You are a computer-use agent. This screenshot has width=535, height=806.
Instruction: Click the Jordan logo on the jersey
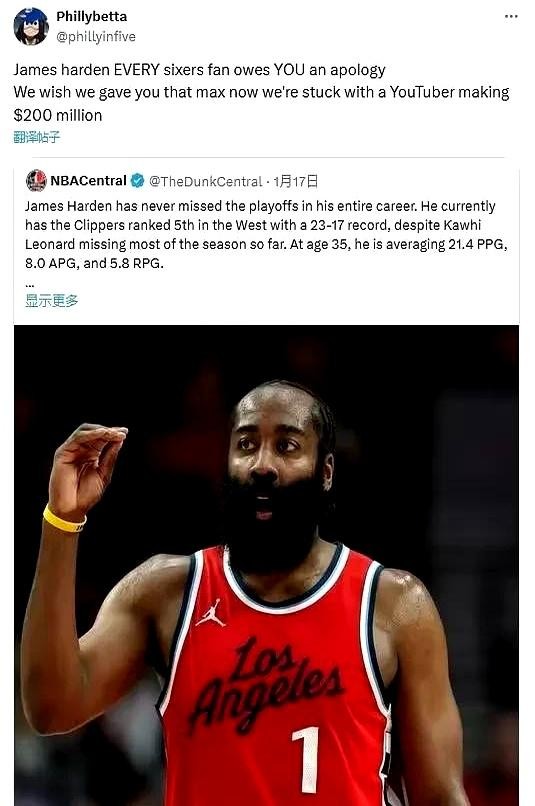point(210,613)
